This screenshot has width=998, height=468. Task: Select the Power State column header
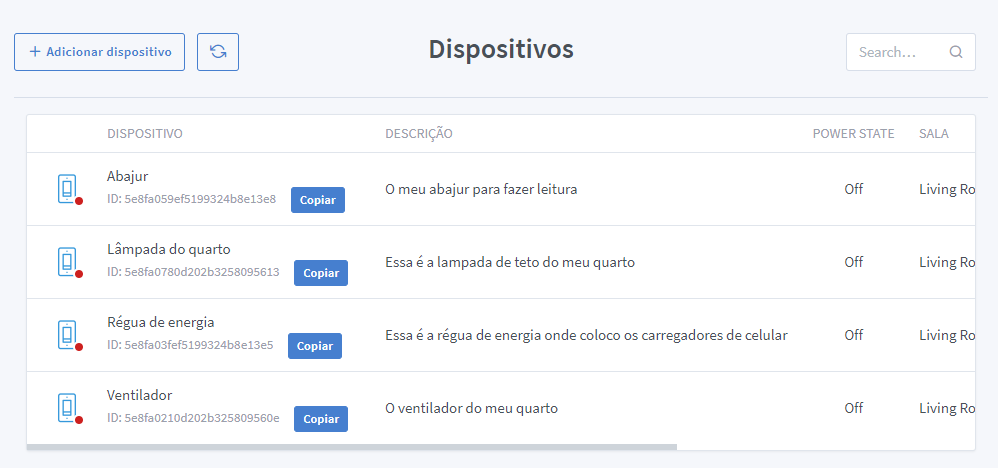[853, 134]
